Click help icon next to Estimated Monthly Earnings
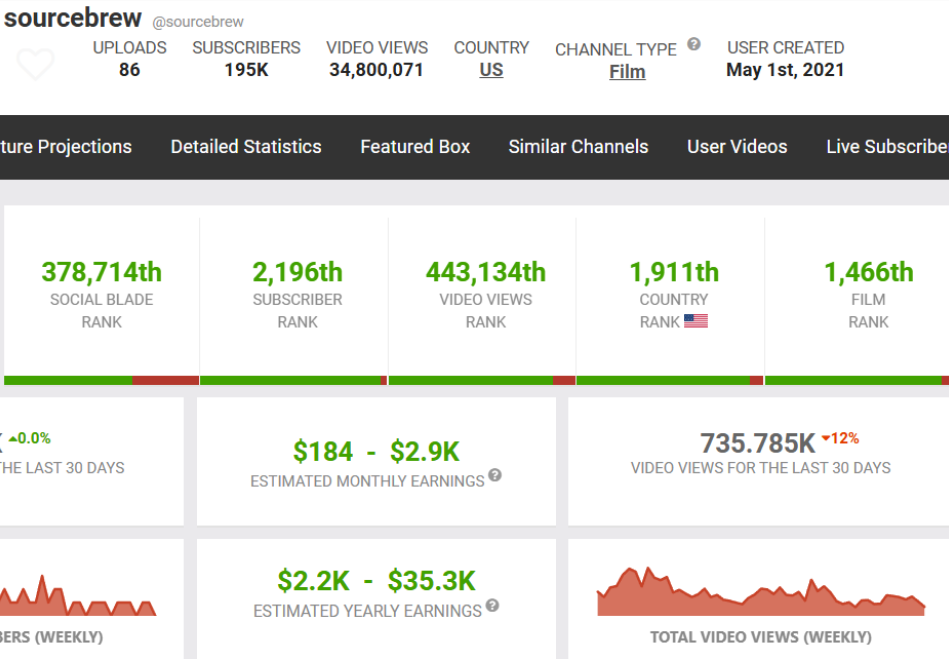The width and height of the screenshot is (949, 659). tap(495, 476)
